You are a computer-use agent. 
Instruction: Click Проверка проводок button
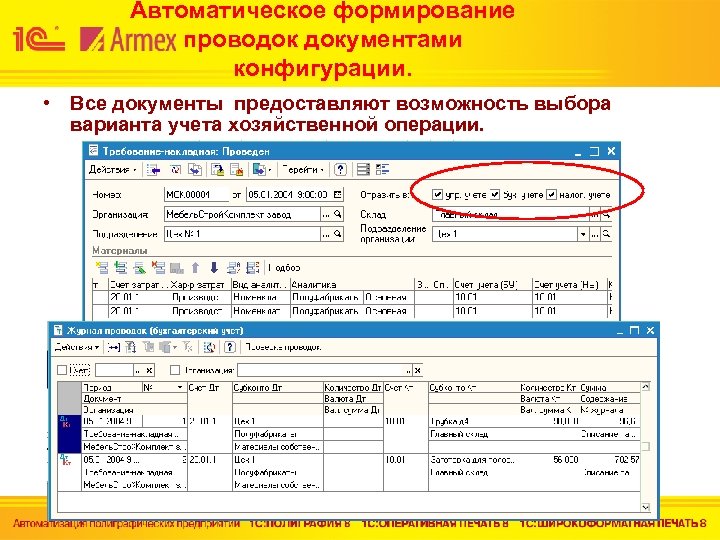coord(283,347)
